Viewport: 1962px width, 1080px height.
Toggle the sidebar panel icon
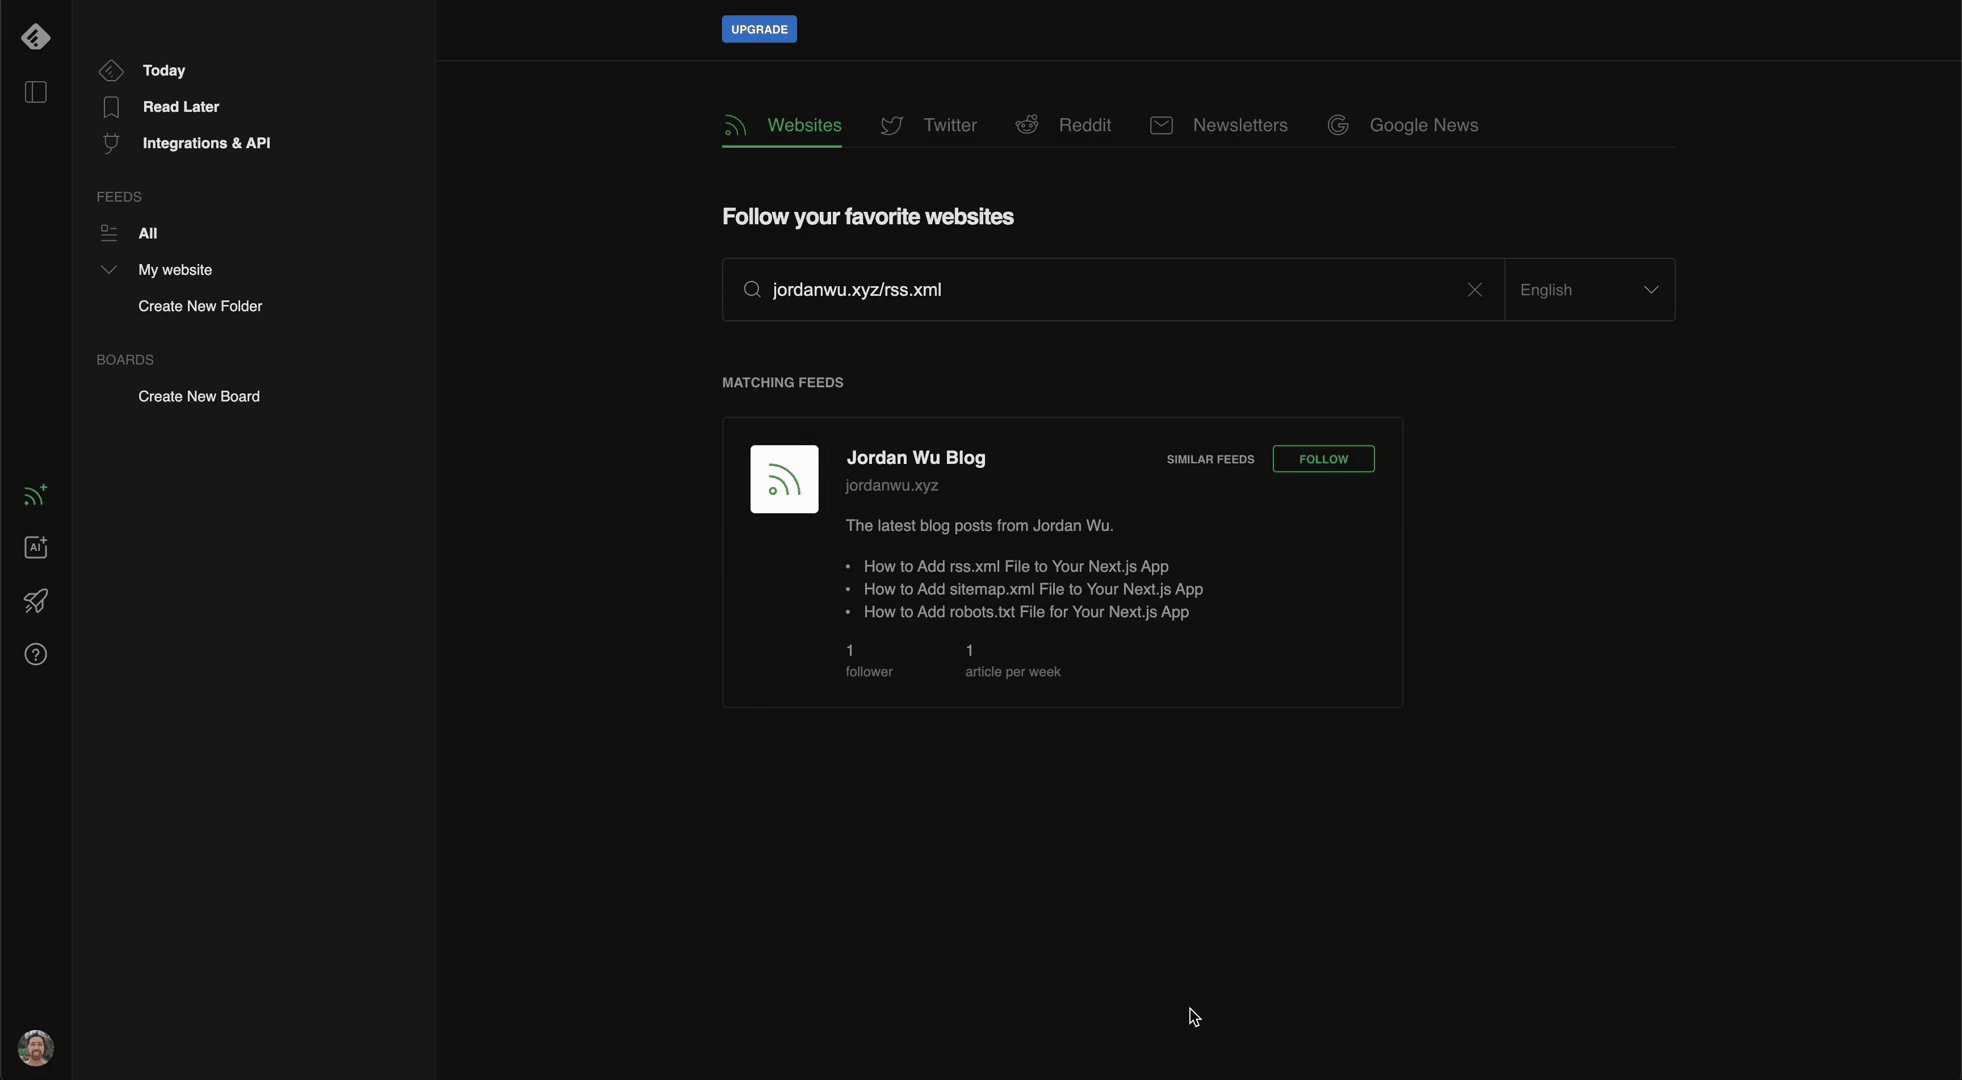click(36, 92)
